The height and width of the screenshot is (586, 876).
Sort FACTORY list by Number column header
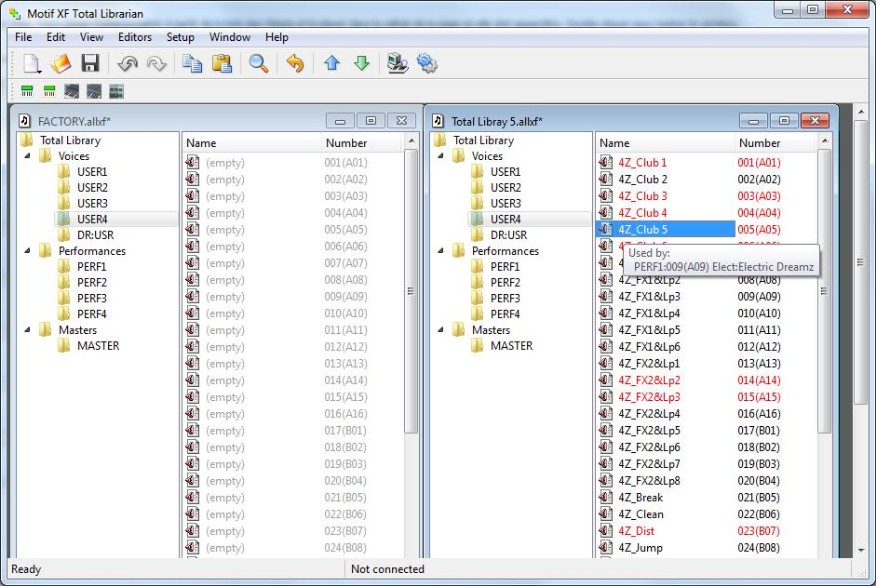point(362,143)
